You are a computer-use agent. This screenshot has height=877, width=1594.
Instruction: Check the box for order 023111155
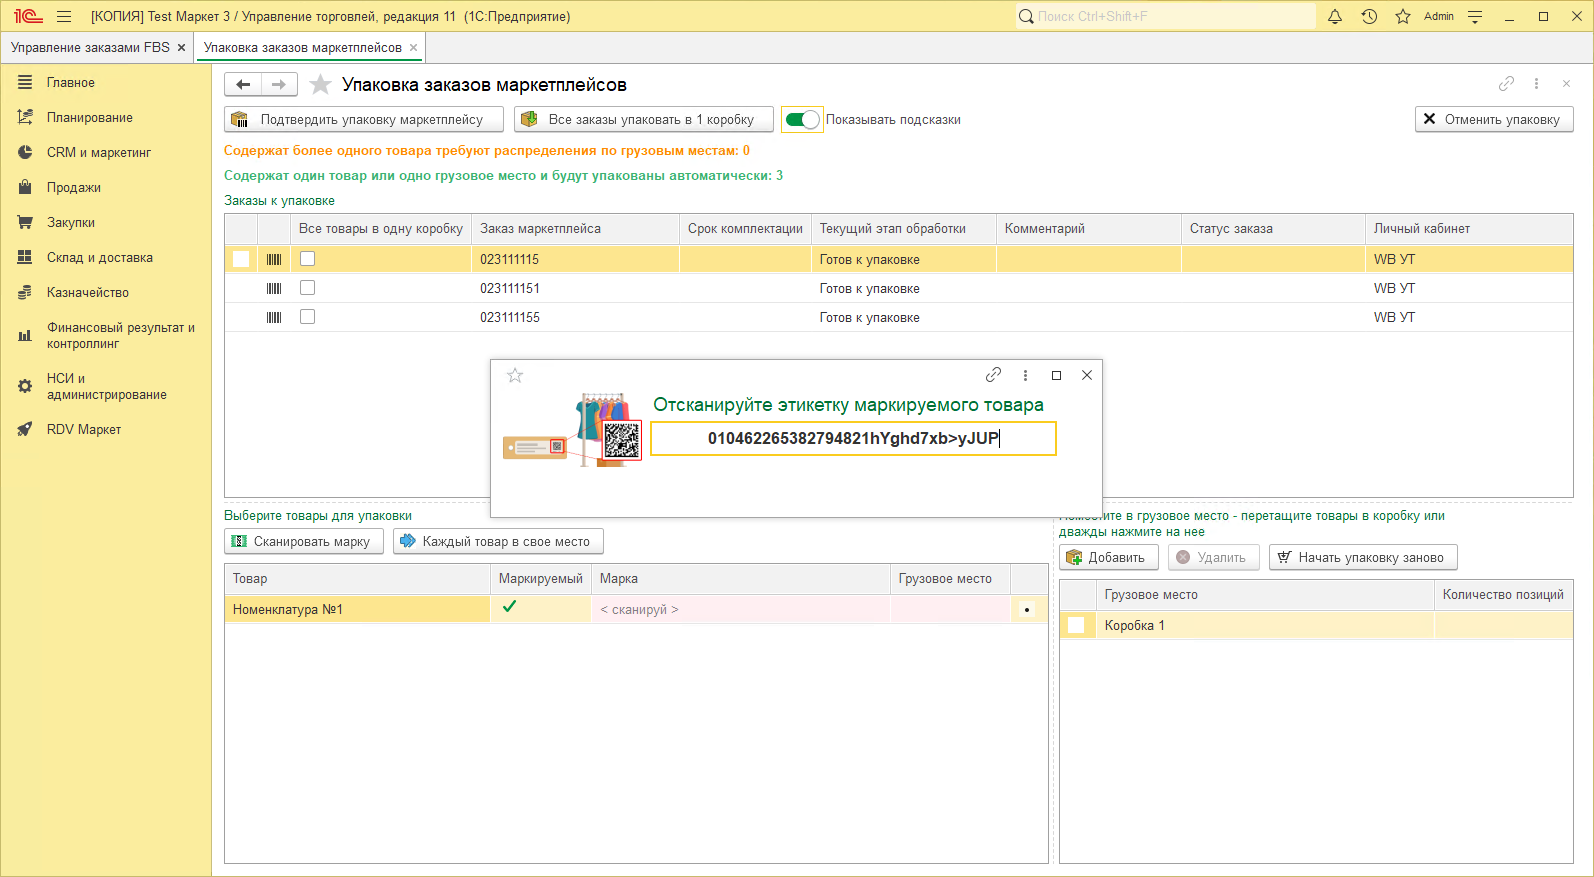(307, 317)
